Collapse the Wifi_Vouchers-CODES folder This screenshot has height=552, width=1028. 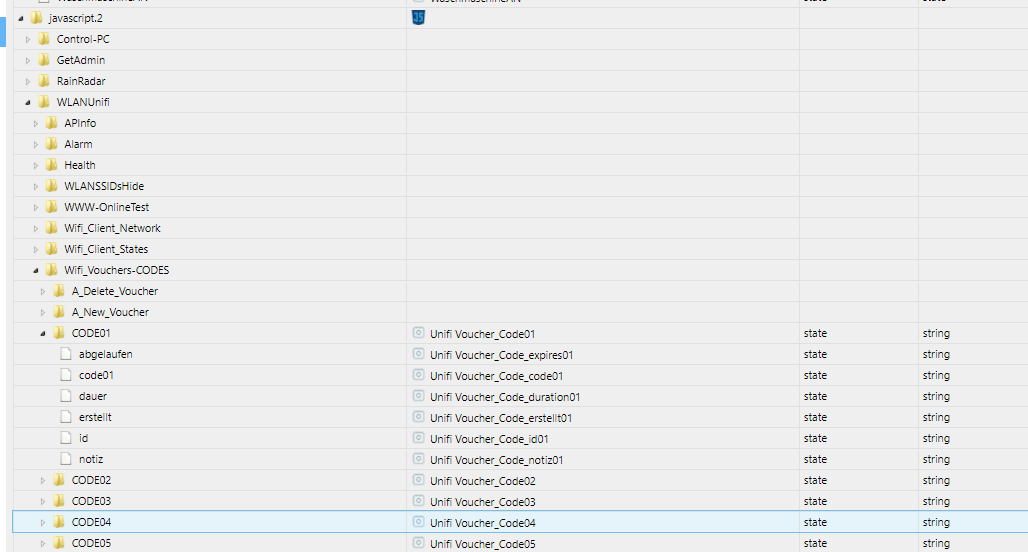click(x=36, y=270)
